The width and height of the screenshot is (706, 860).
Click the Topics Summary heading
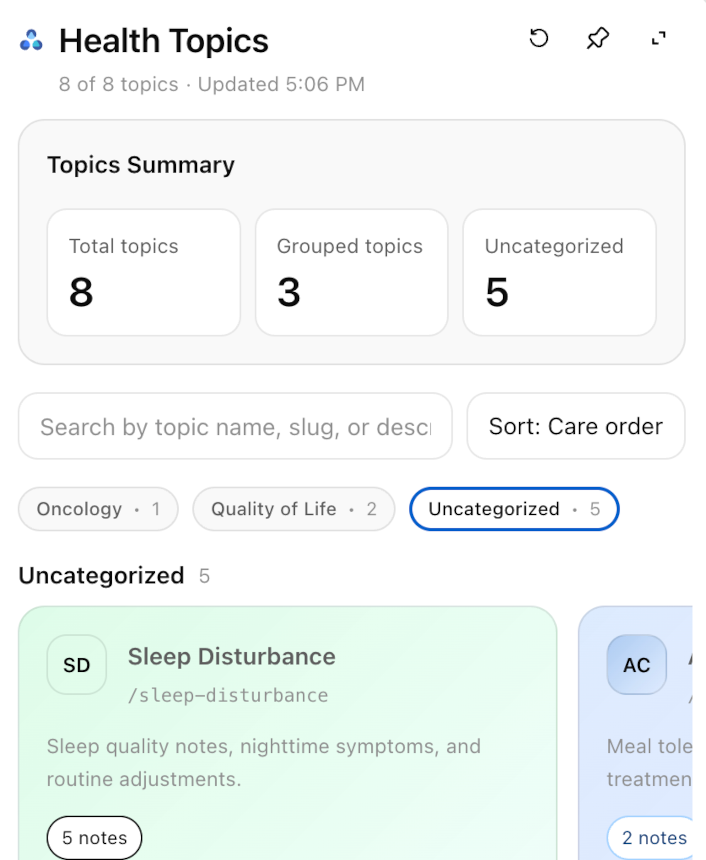[141, 165]
